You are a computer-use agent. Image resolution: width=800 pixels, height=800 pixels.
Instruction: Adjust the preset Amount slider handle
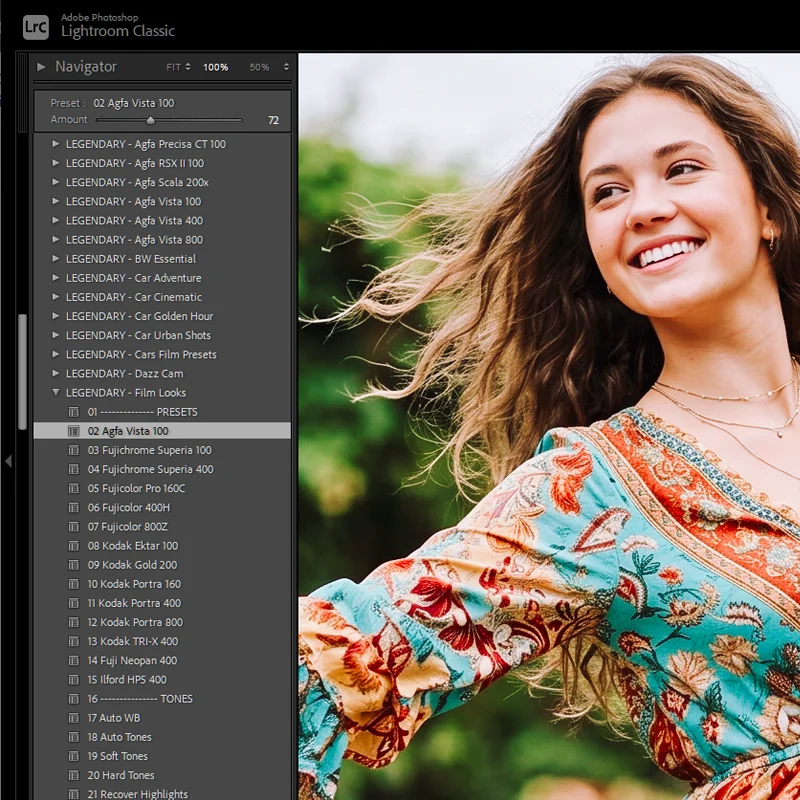(150, 120)
